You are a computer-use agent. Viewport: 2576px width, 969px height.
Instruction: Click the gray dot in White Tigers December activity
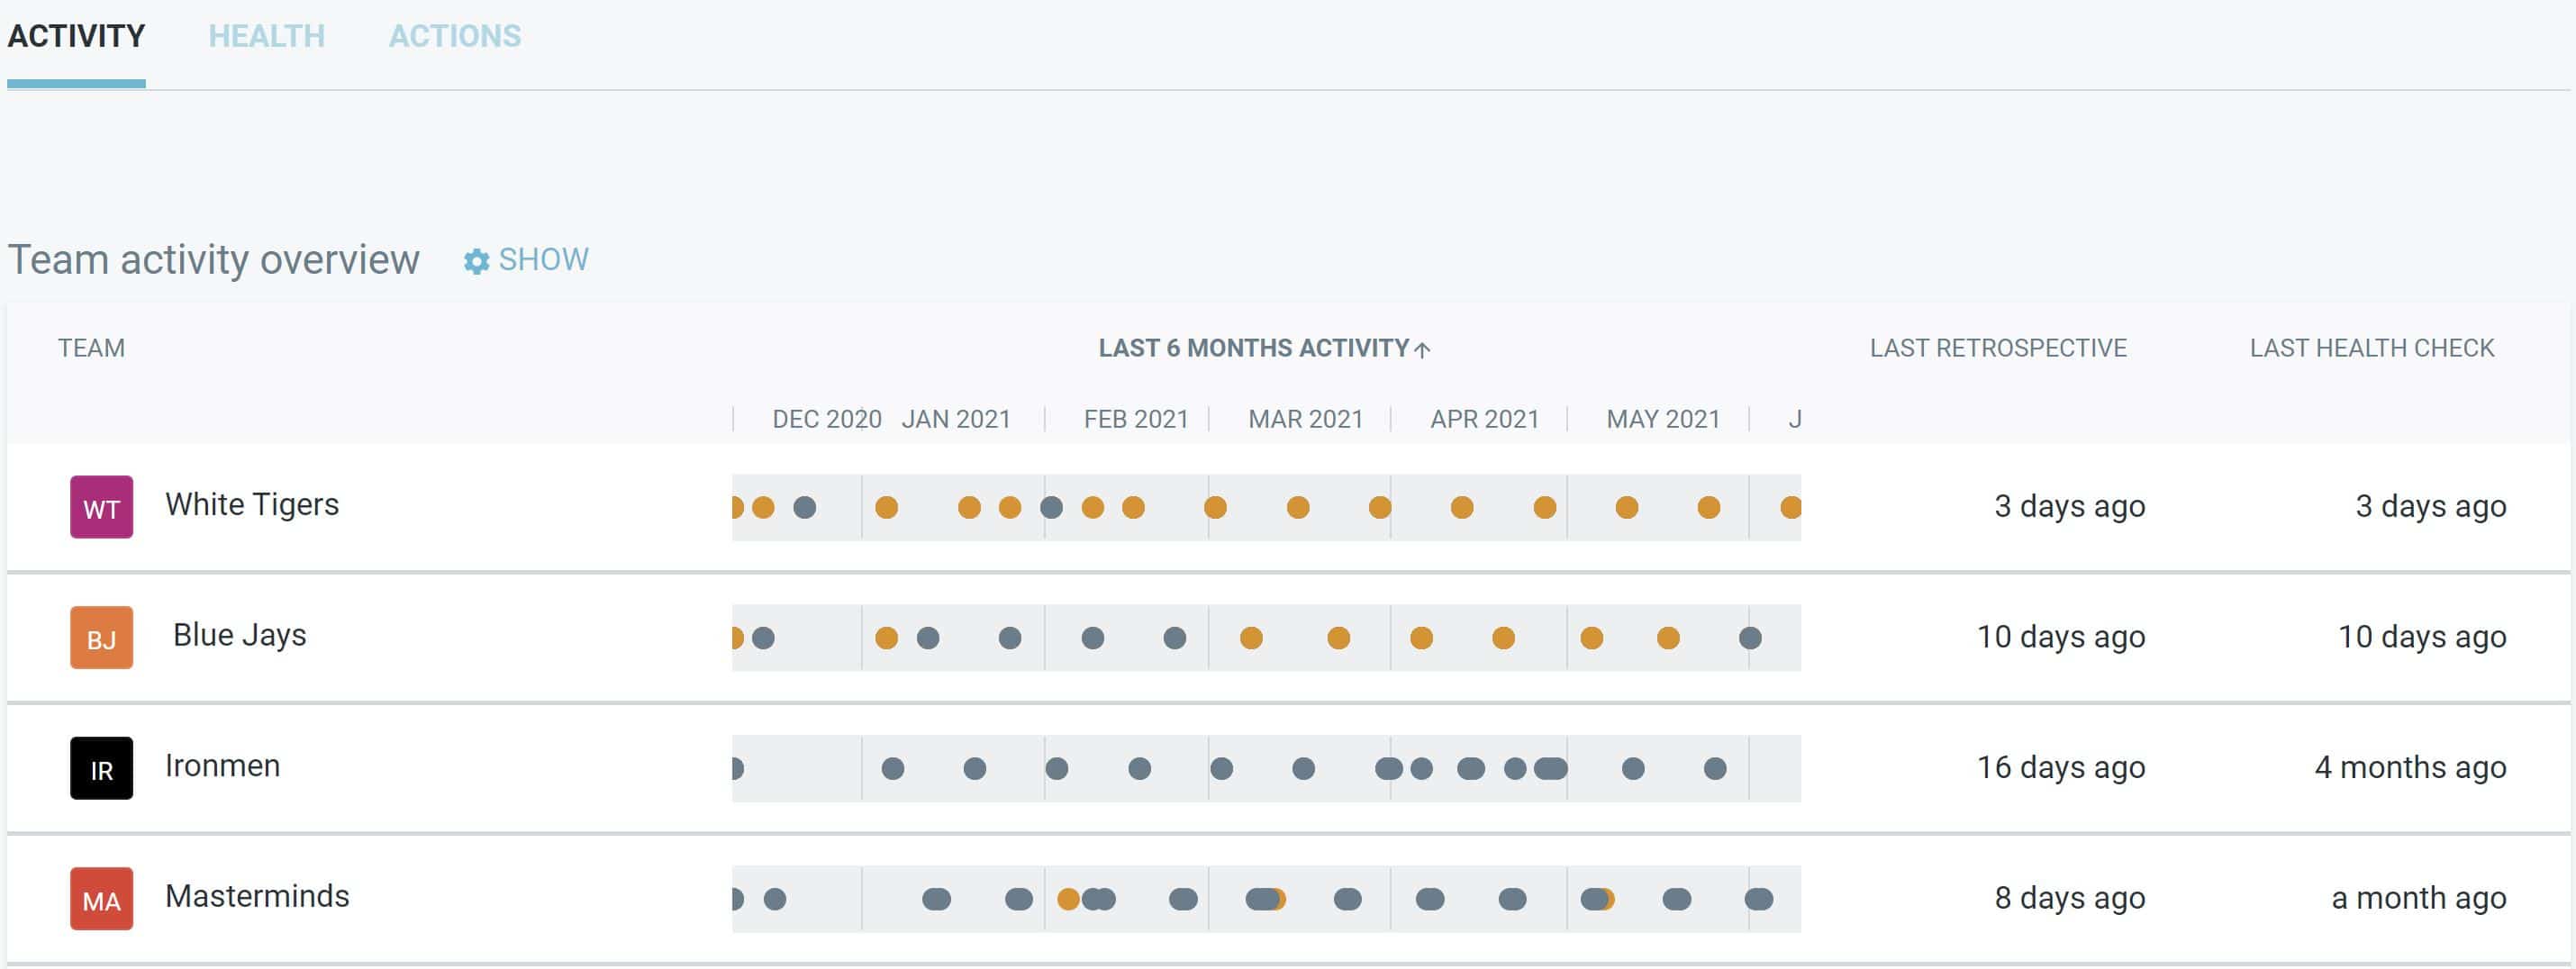pyautogui.click(x=804, y=508)
